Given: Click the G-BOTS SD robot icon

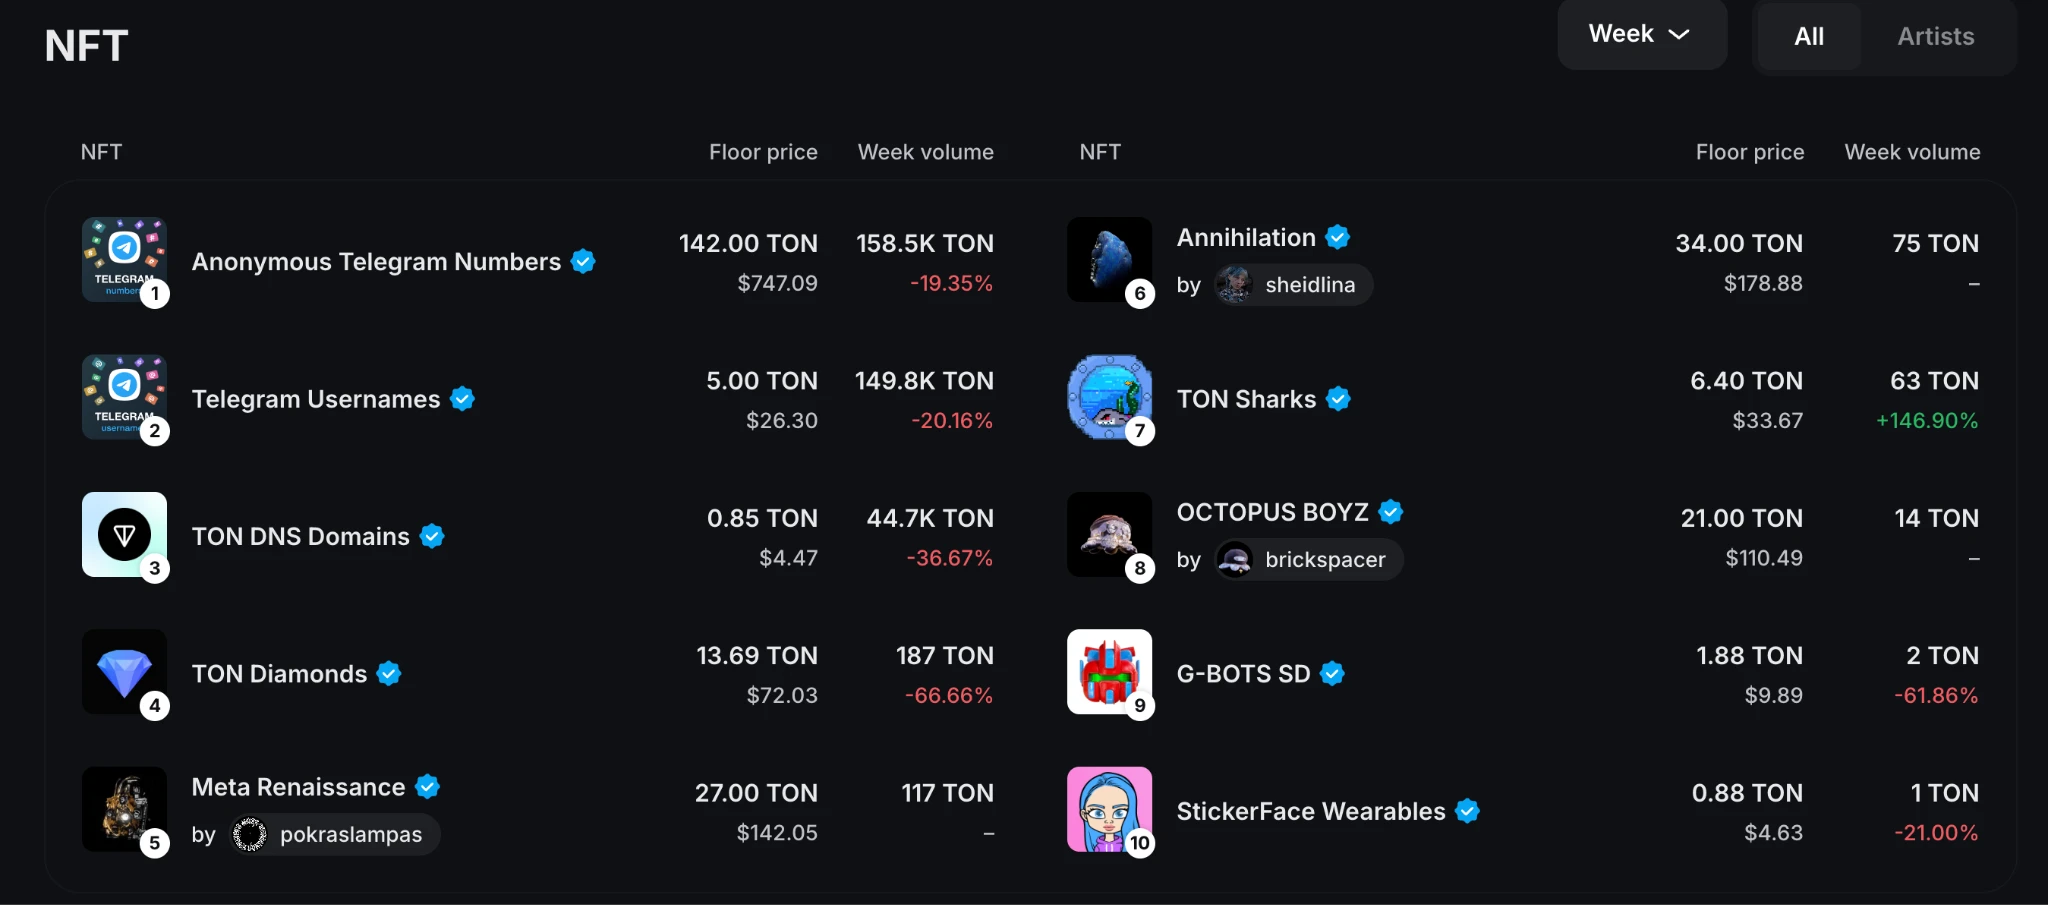Looking at the screenshot, I should coord(1109,672).
